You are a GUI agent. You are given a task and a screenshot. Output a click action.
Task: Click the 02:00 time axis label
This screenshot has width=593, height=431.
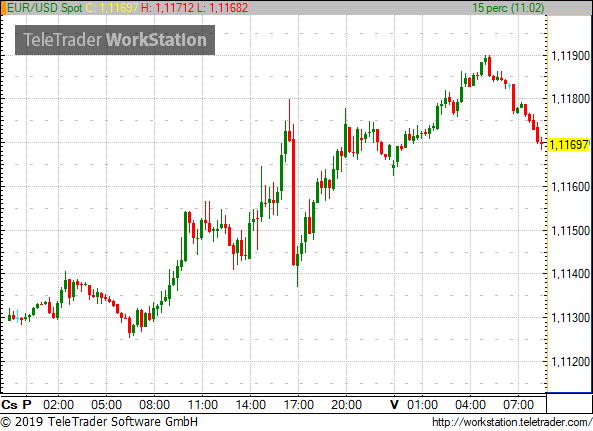coord(58,405)
